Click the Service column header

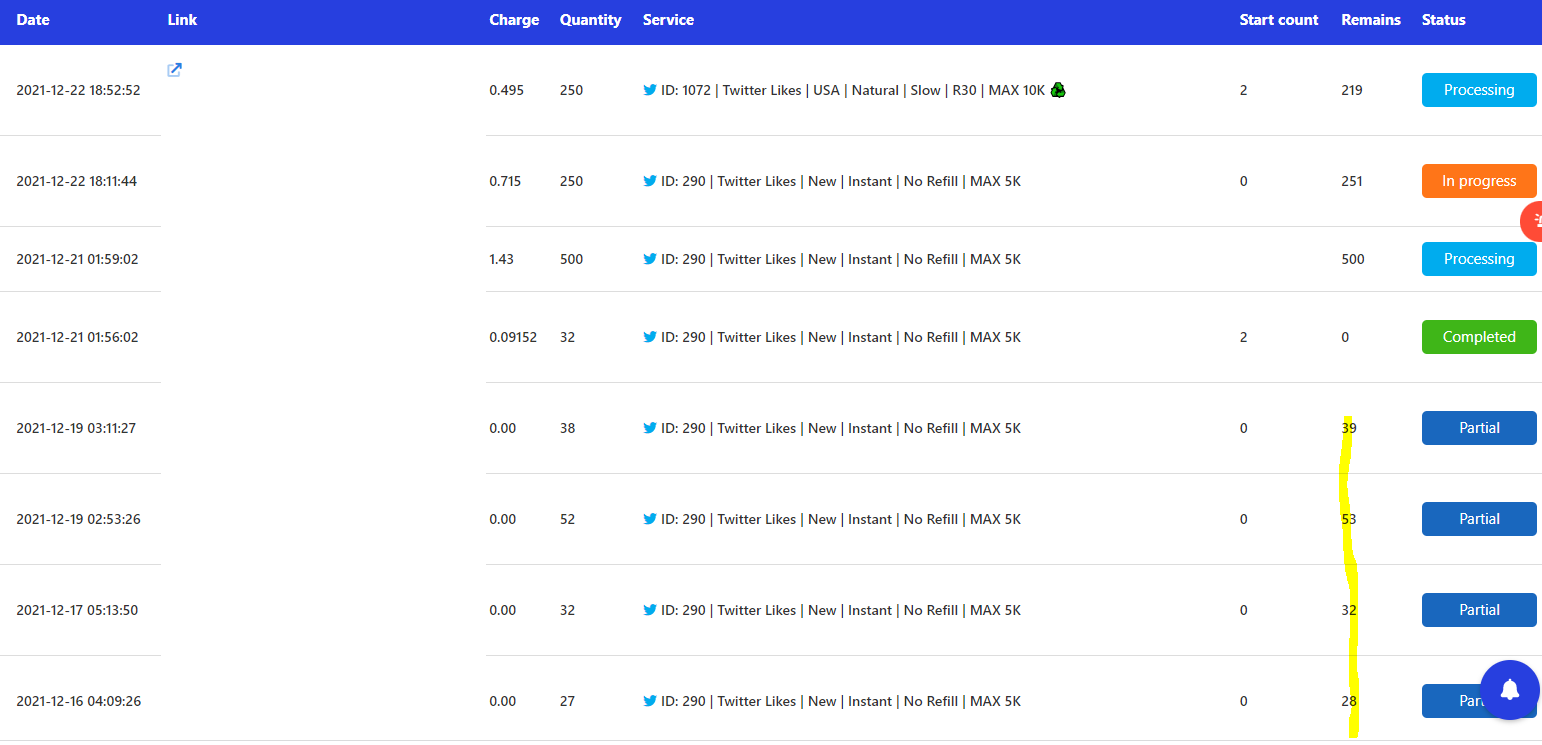(x=668, y=20)
